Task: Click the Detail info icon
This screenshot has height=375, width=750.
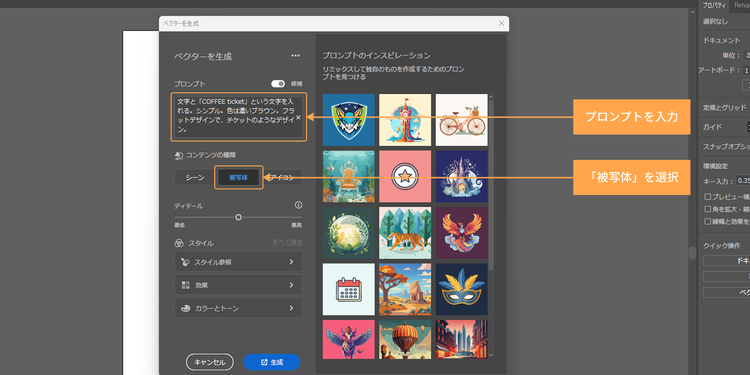Action: click(x=298, y=205)
